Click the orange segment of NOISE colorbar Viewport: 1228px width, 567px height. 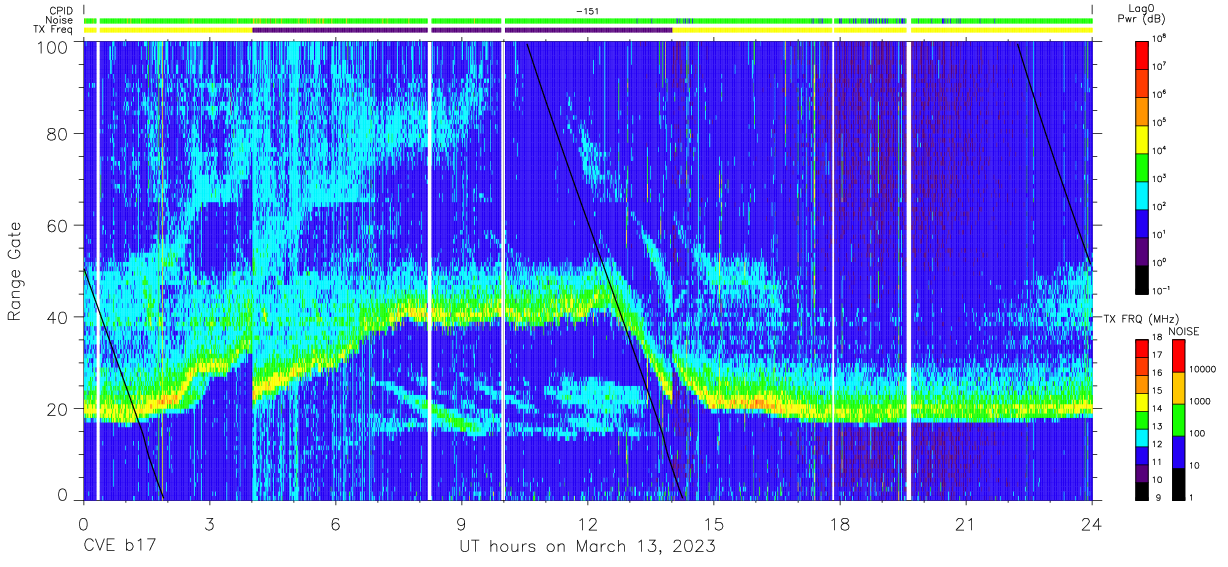click(x=1177, y=387)
